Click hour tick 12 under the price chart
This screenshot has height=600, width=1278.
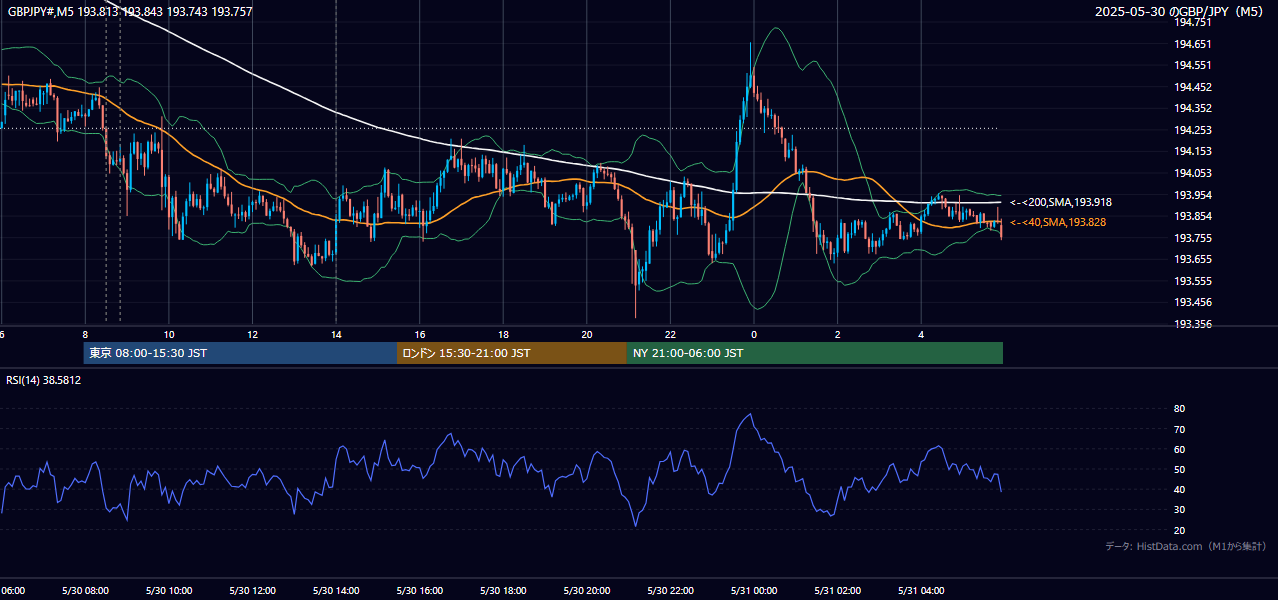253,335
